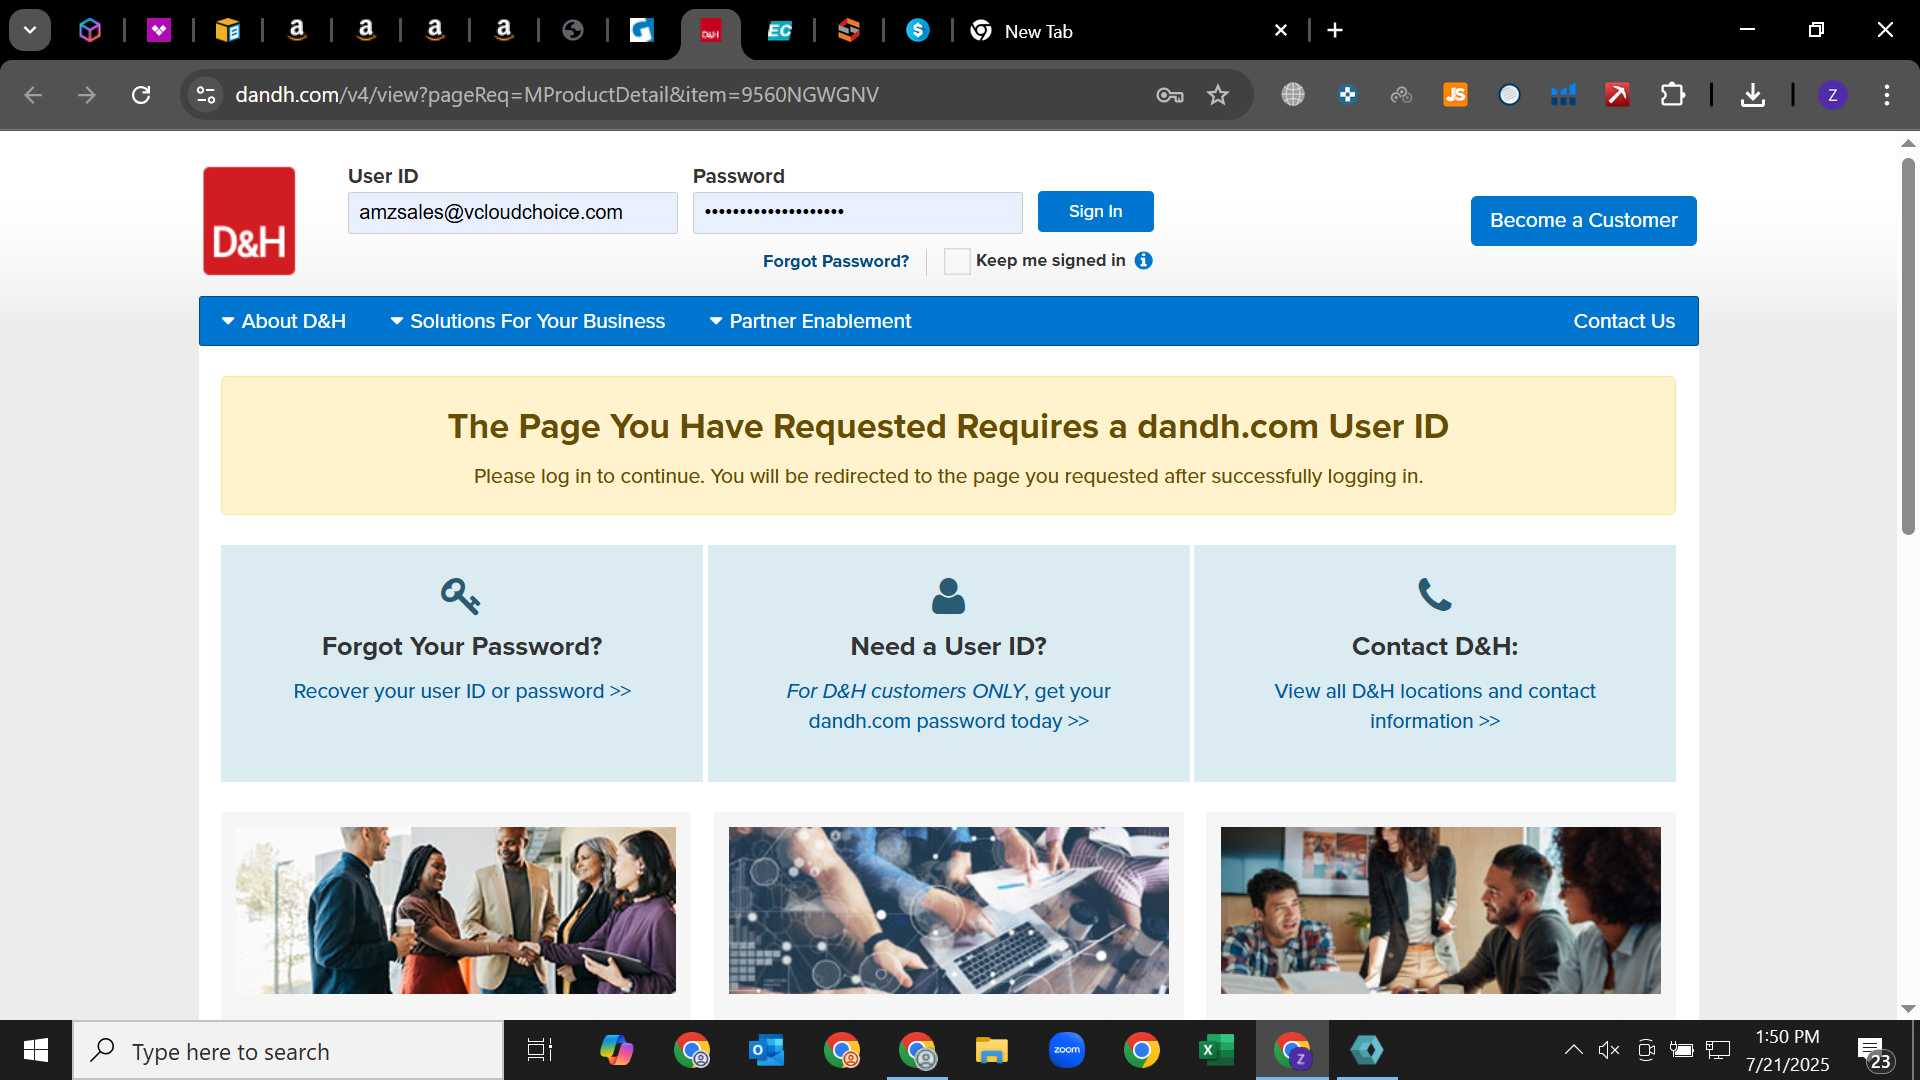Open the notification center with 23 badge

click(x=1875, y=1052)
